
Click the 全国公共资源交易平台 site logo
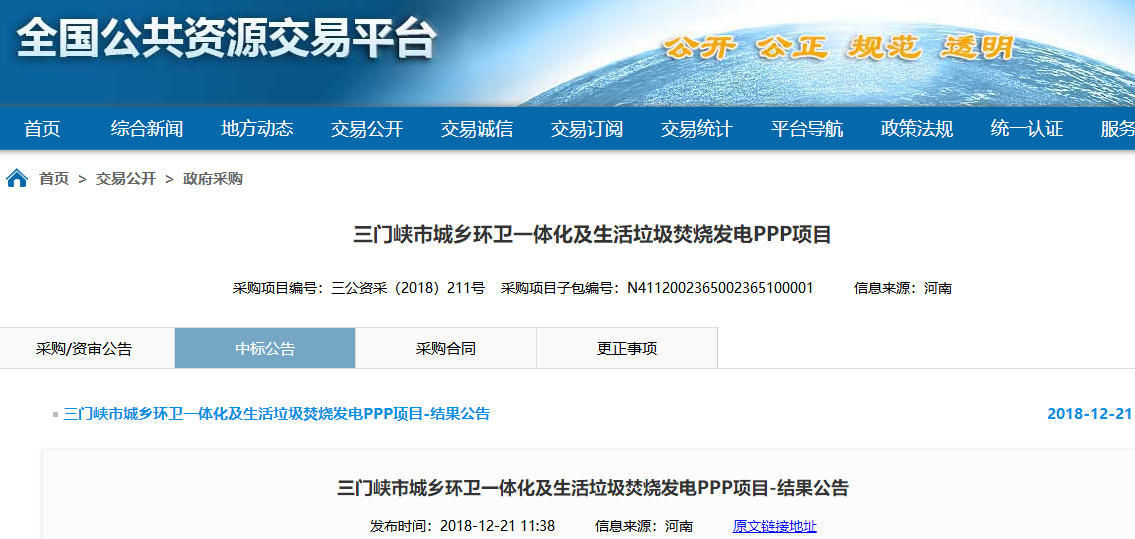(x=227, y=40)
